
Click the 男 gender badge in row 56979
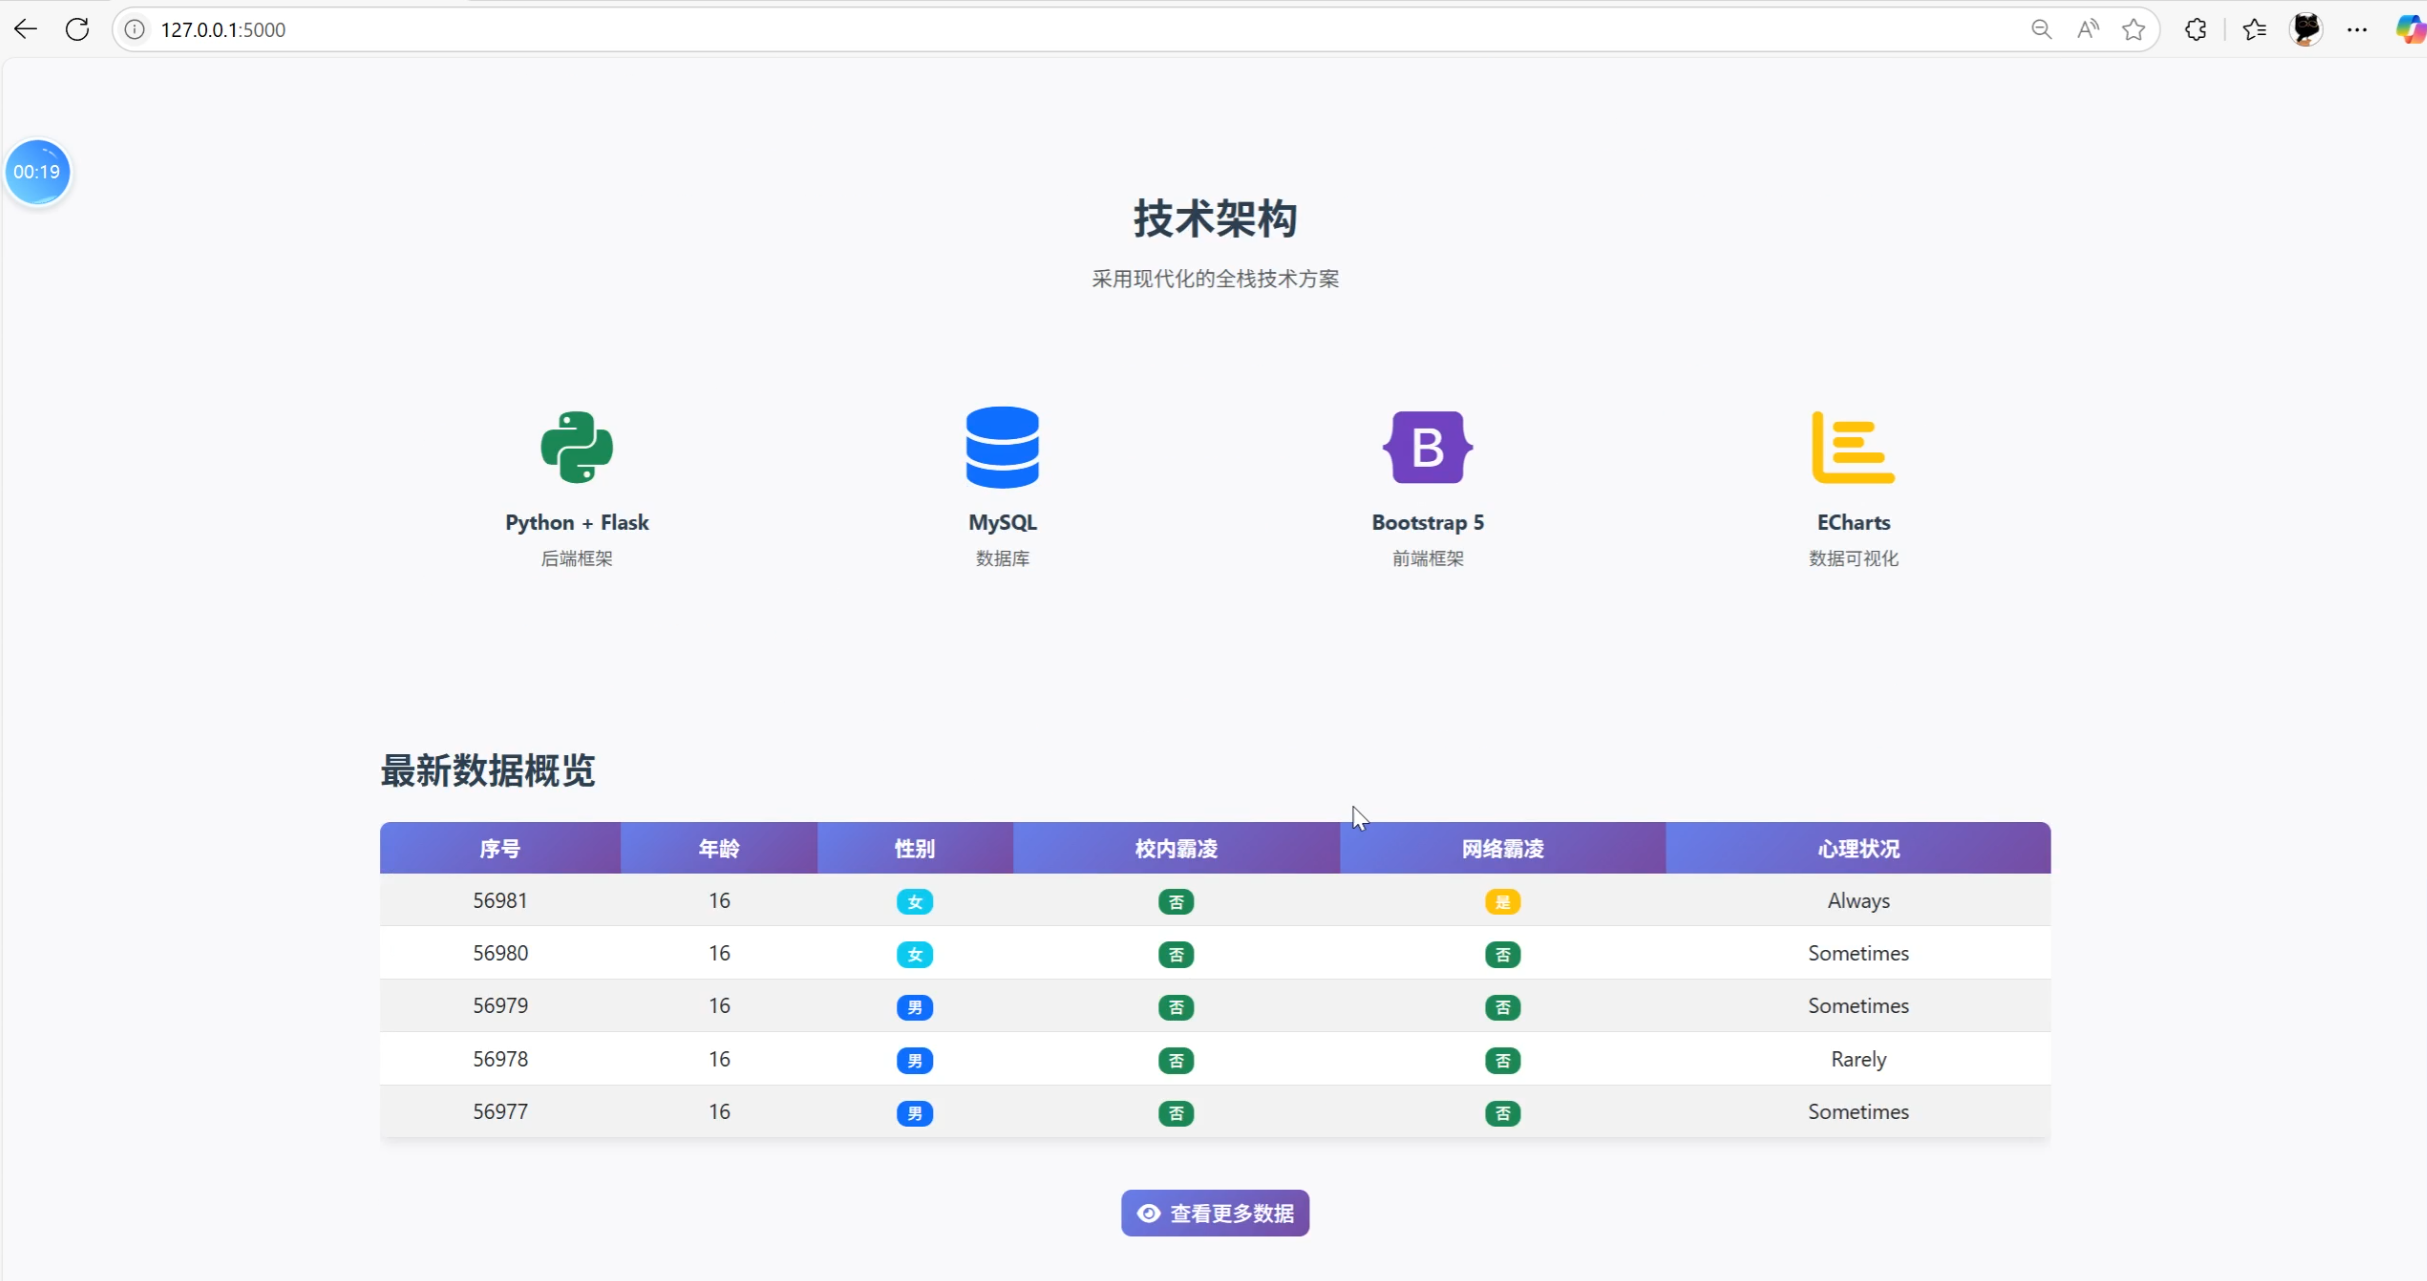(915, 1007)
